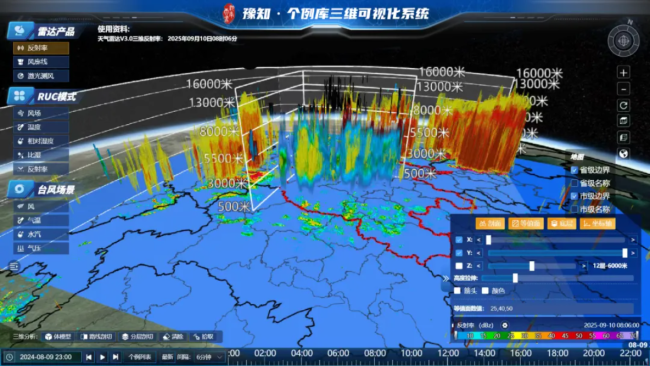Click the X axis slider track
Image resolution: width=650 pixels, height=366 pixels.
click(556, 240)
